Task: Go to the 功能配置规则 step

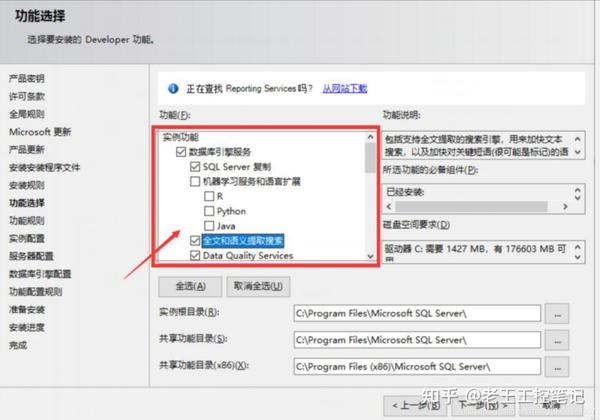Action: tap(36, 292)
